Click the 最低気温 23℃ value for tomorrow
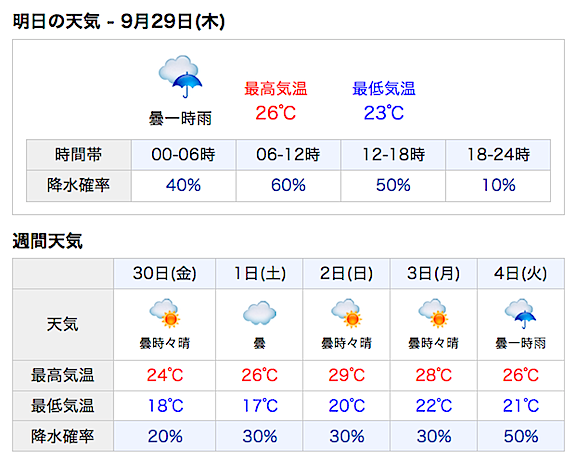The image size is (576, 460). tap(384, 113)
